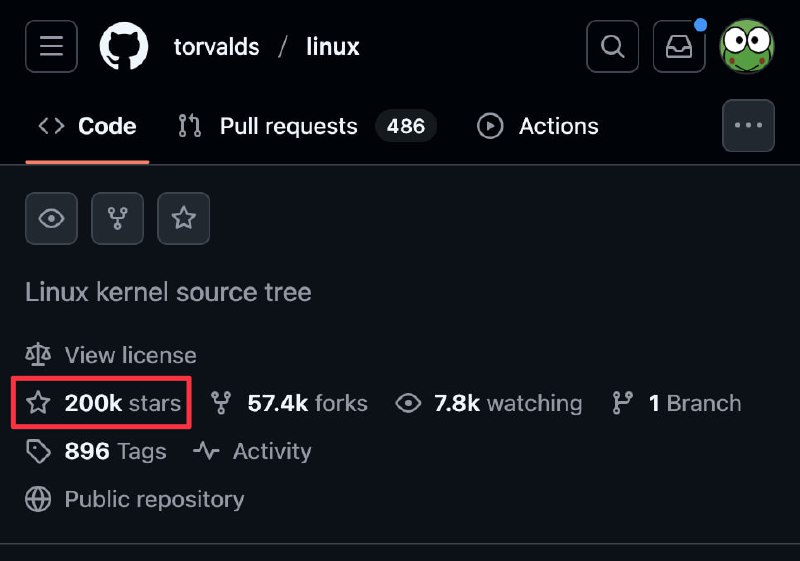Image resolution: width=800 pixels, height=561 pixels.
Task: Open the hamburger navigation menu
Action: tap(51, 46)
